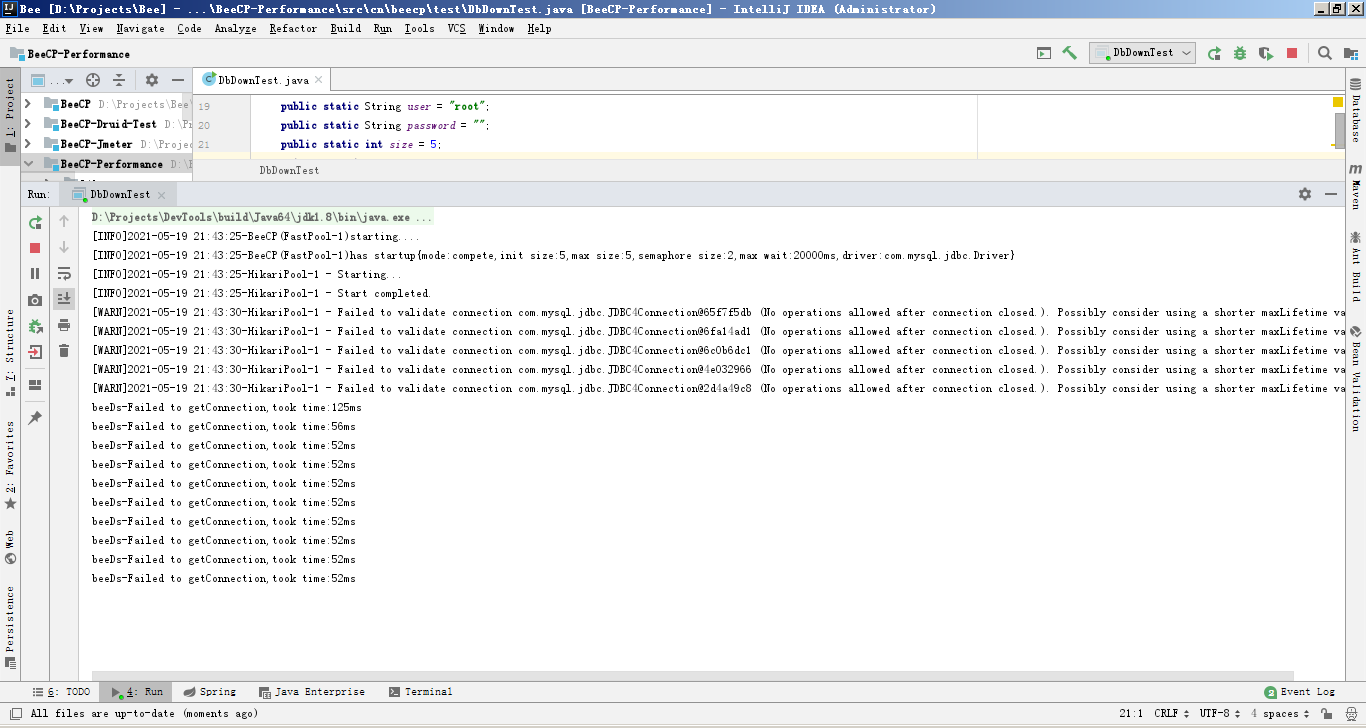Debug DbDownTest with main toolbar bug icon

[x=1240, y=53]
